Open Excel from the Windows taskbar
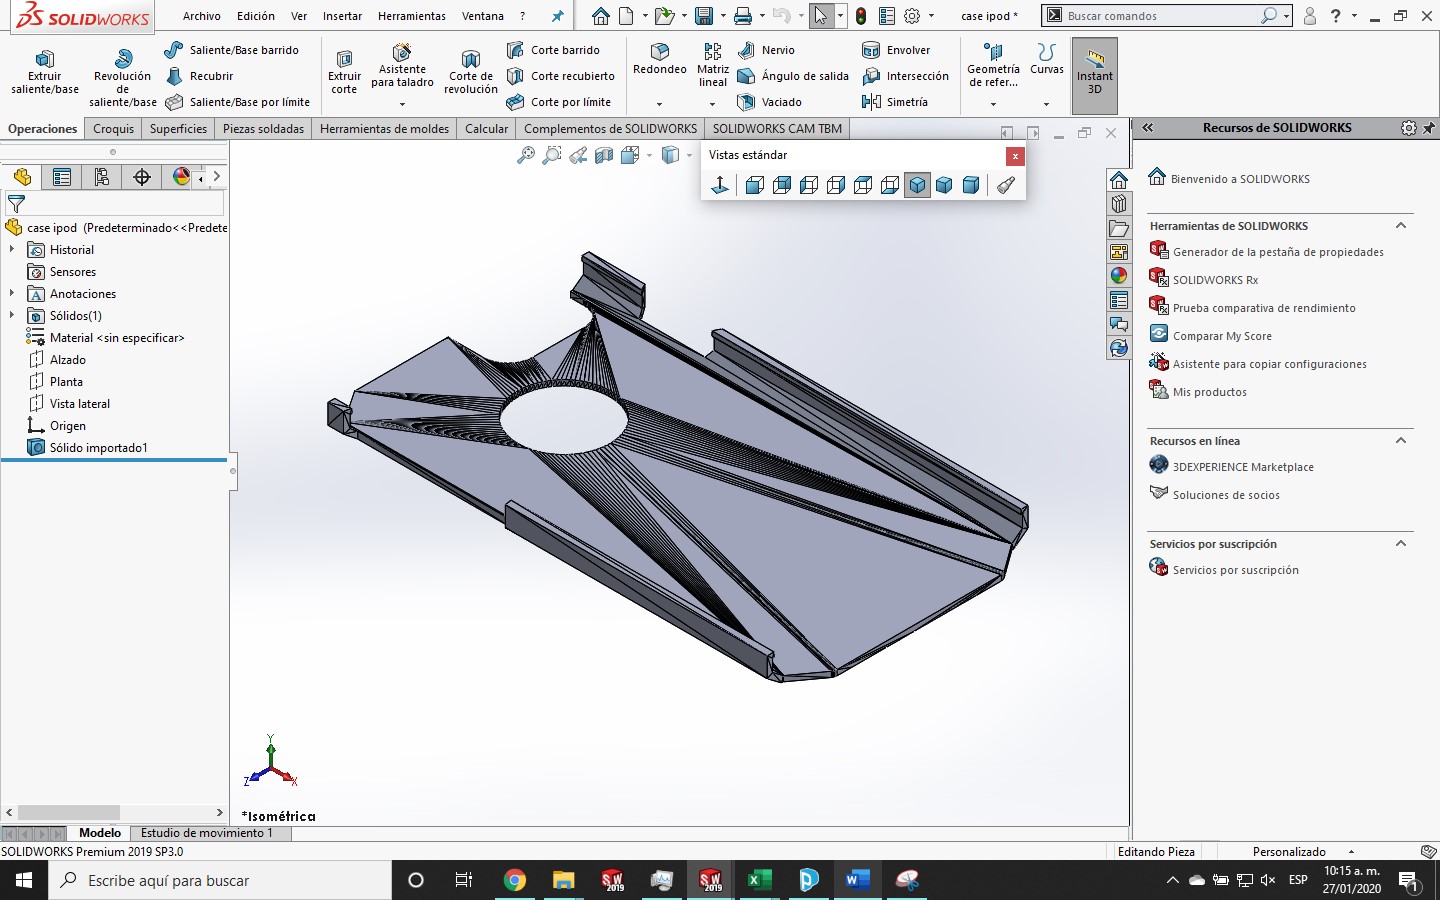 click(758, 880)
